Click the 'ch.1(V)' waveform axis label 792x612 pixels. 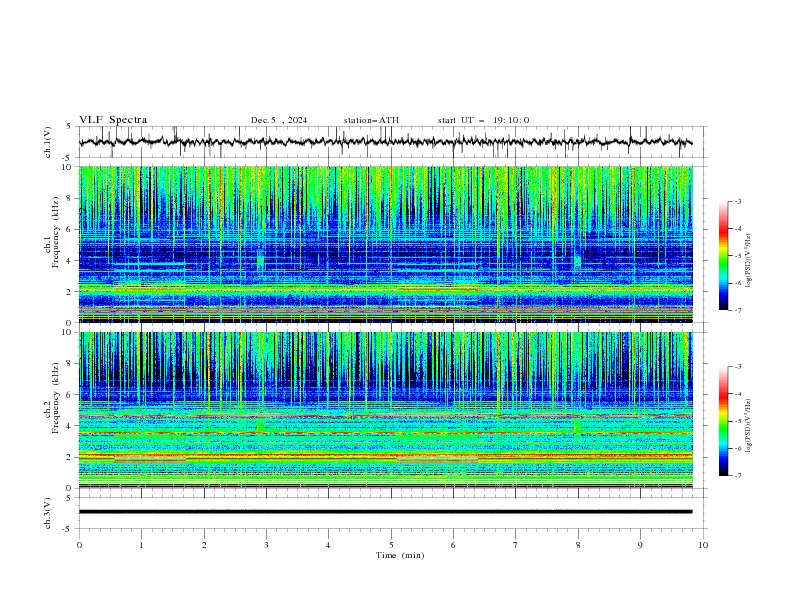[48, 142]
